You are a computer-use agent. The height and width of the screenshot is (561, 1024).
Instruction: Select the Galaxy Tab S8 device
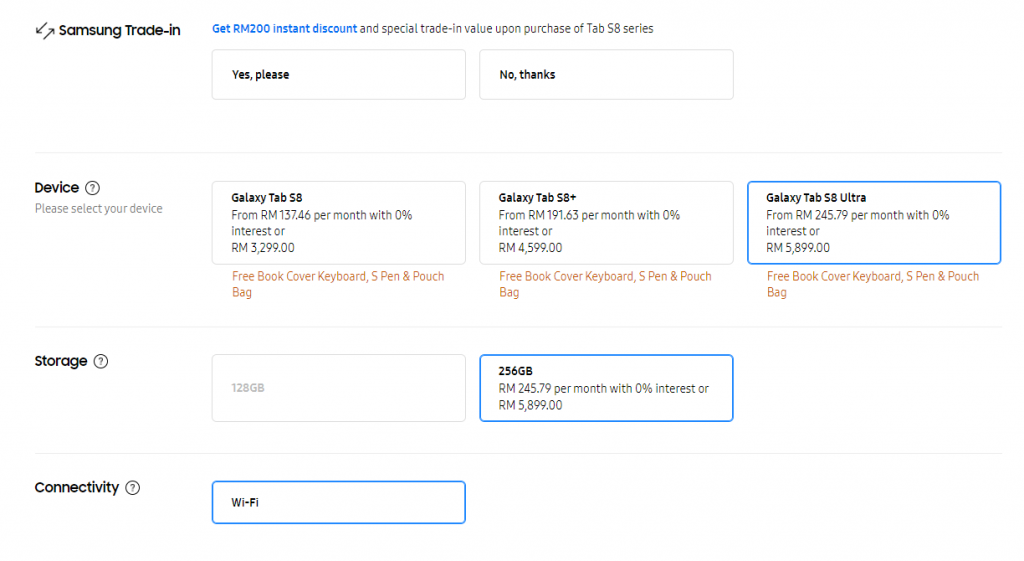pyautogui.click(x=338, y=222)
